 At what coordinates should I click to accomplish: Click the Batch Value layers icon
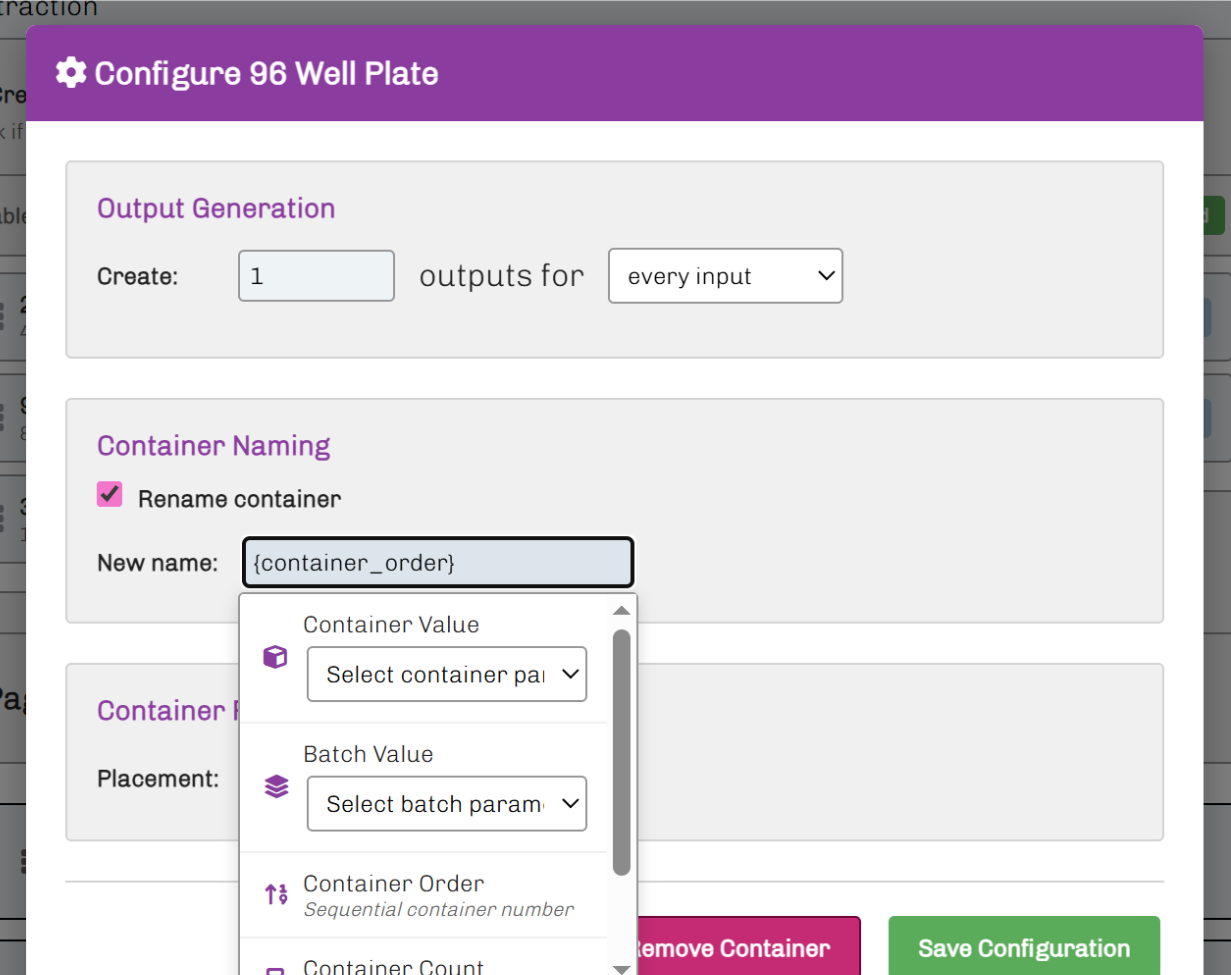click(x=276, y=787)
